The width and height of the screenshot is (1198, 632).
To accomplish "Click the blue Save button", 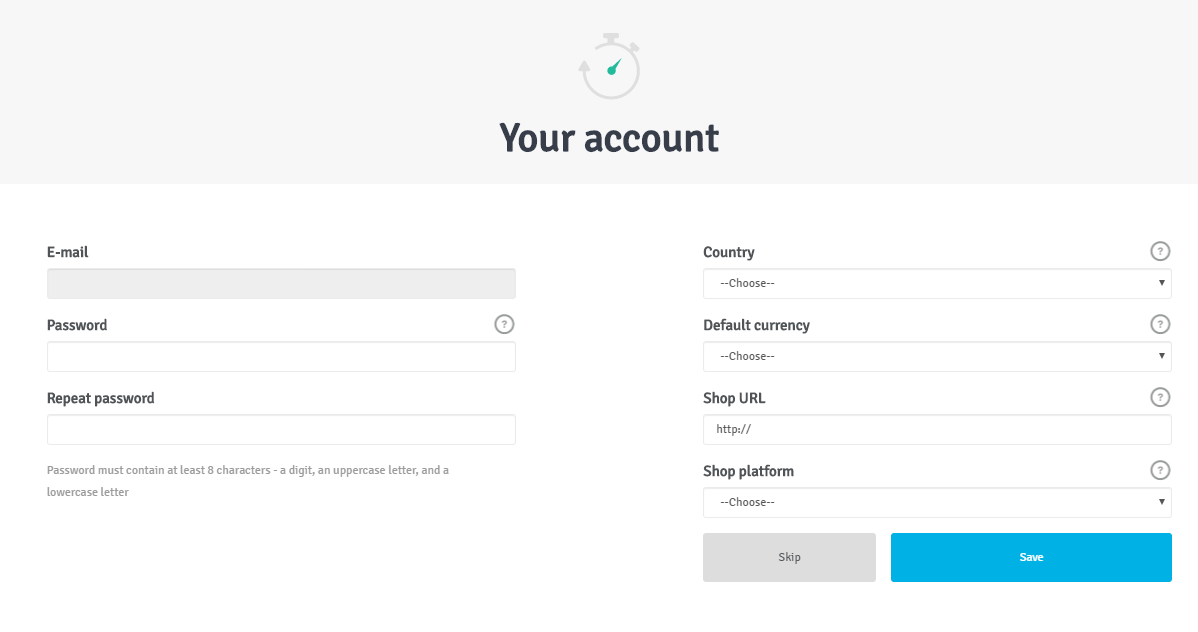I will [x=1031, y=557].
